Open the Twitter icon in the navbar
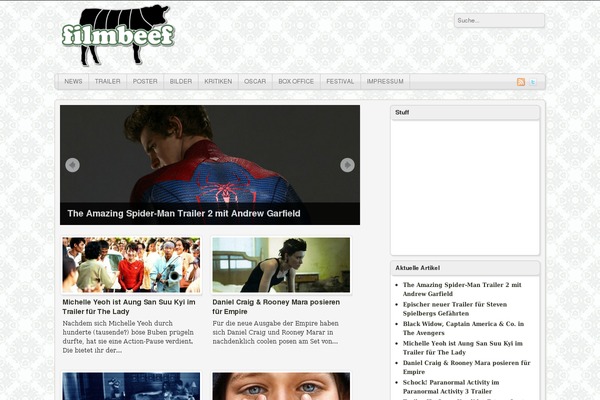Image resolution: width=600 pixels, height=400 pixels. point(533,82)
